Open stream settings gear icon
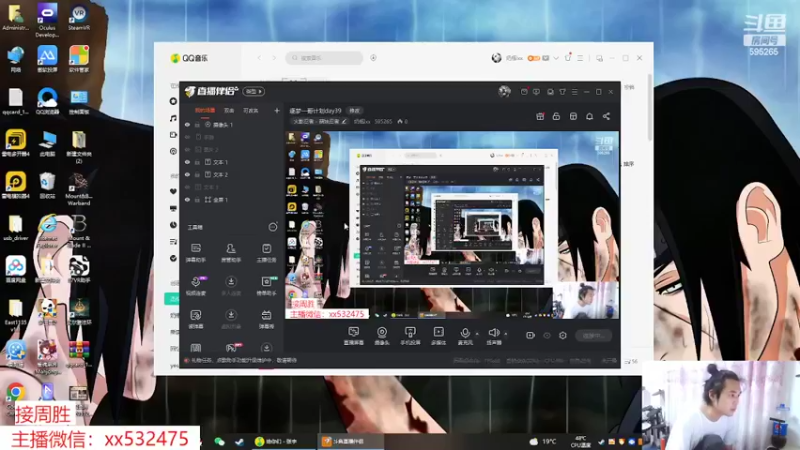 (x=563, y=335)
